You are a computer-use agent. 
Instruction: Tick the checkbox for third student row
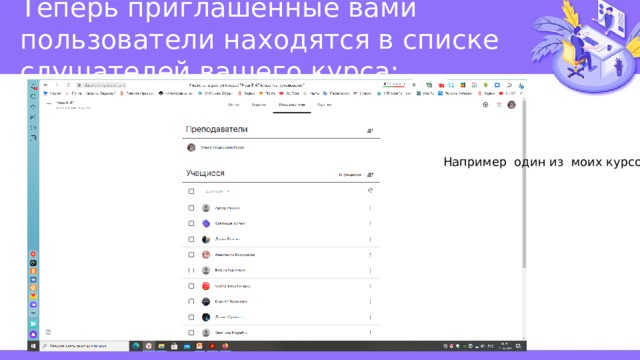pos(191,239)
